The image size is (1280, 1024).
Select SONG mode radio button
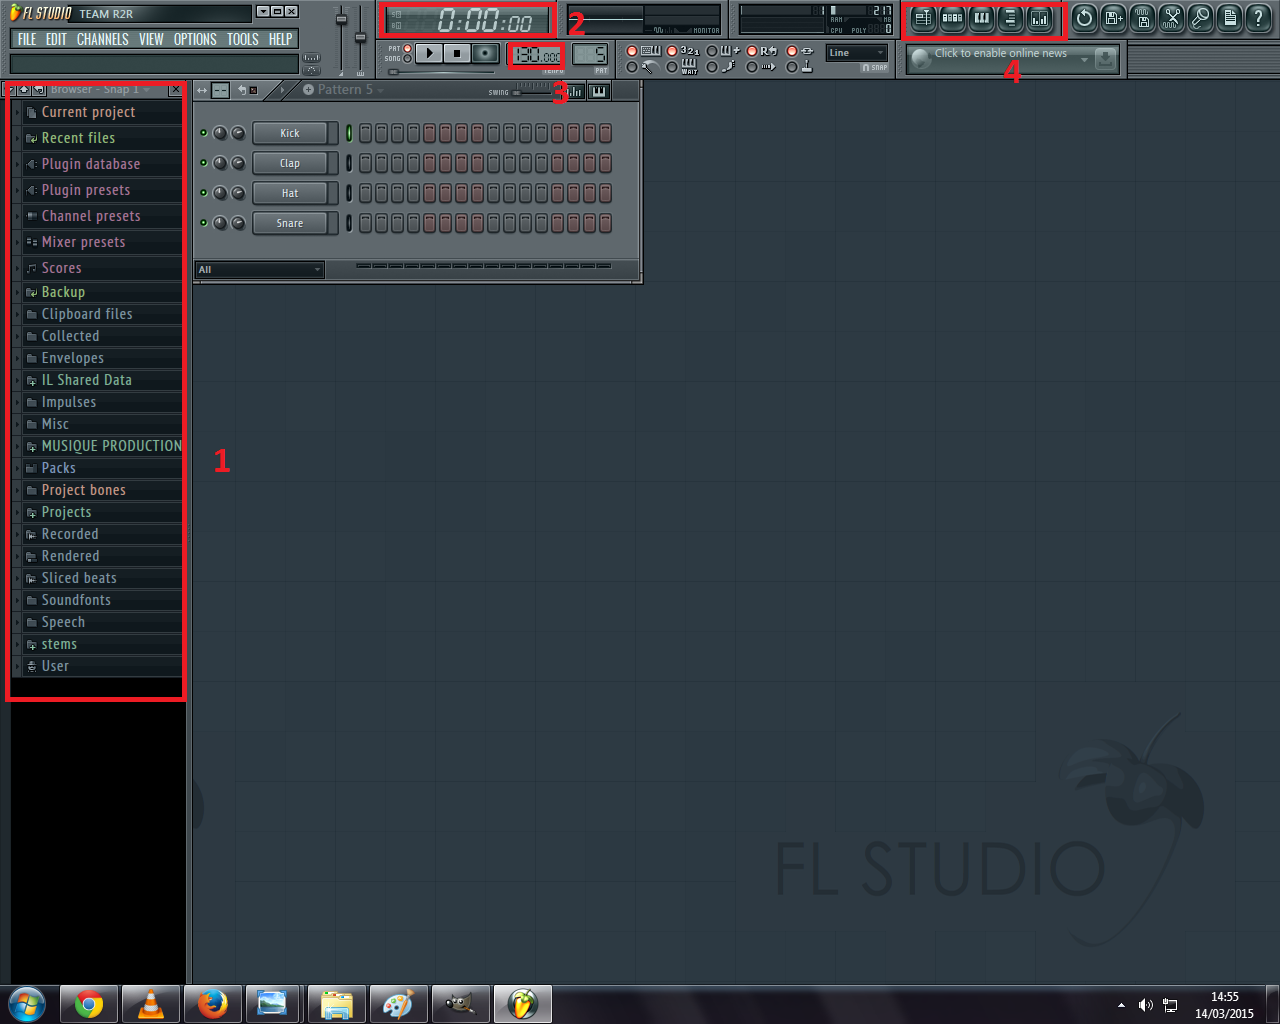coord(407,59)
